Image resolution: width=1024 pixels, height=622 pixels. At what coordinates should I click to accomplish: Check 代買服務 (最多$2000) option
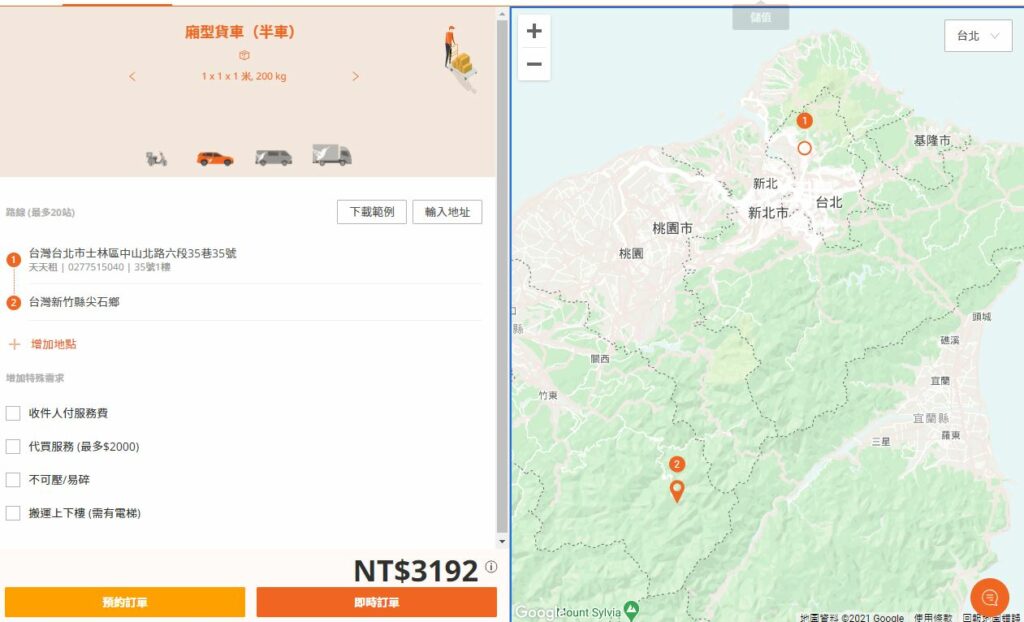click(x=13, y=446)
